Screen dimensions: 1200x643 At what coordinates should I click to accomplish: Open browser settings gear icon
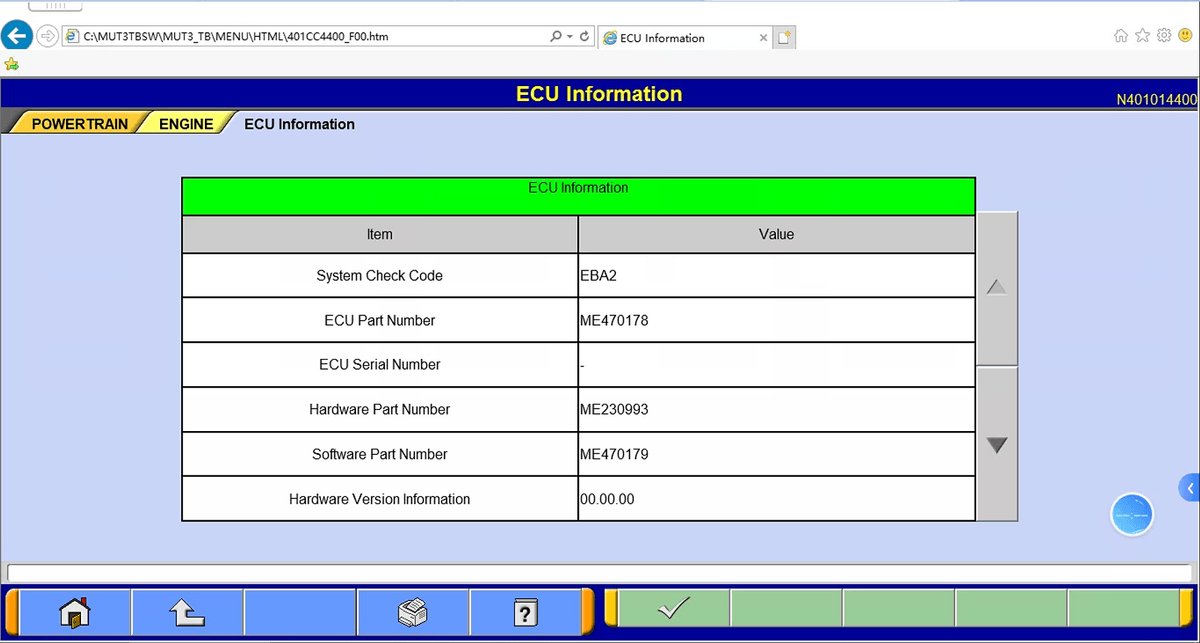(x=1164, y=36)
